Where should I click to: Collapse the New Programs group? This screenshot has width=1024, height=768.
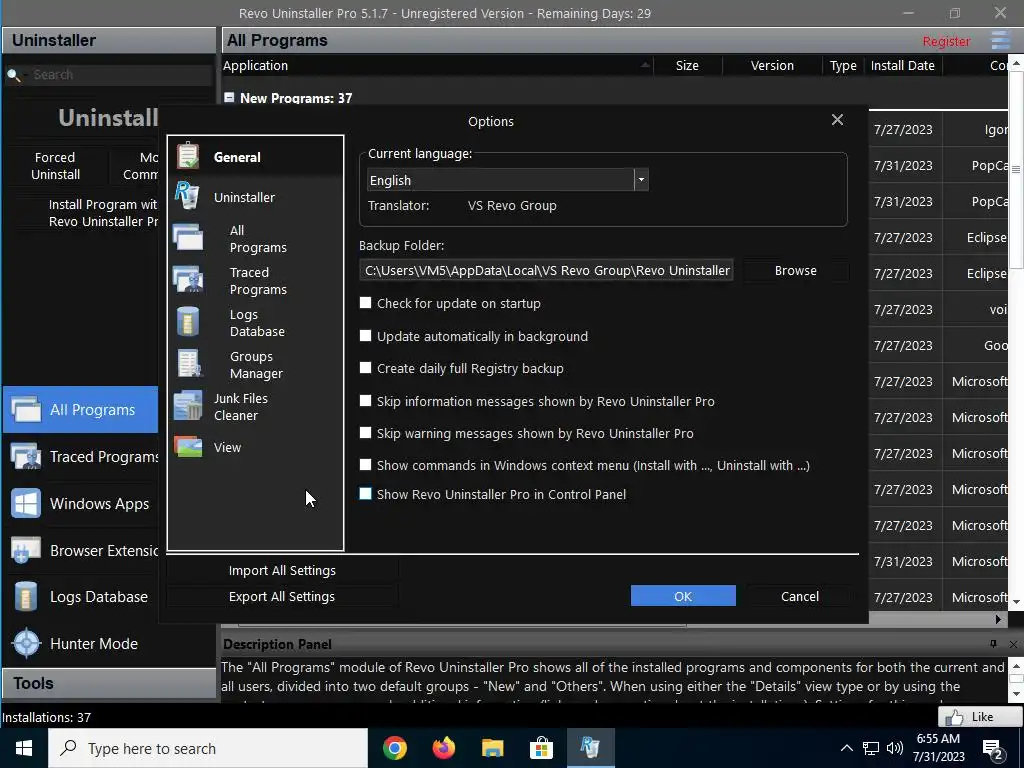(x=229, y=97)
